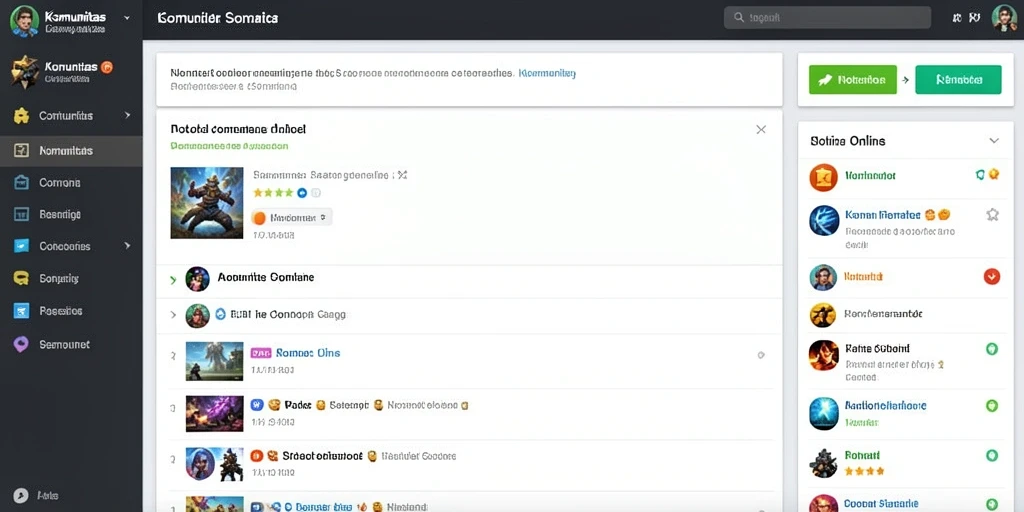Expand the Komunitas account chevron at top left
This screenshot has height=512, width=1024.
pos(126,18)
